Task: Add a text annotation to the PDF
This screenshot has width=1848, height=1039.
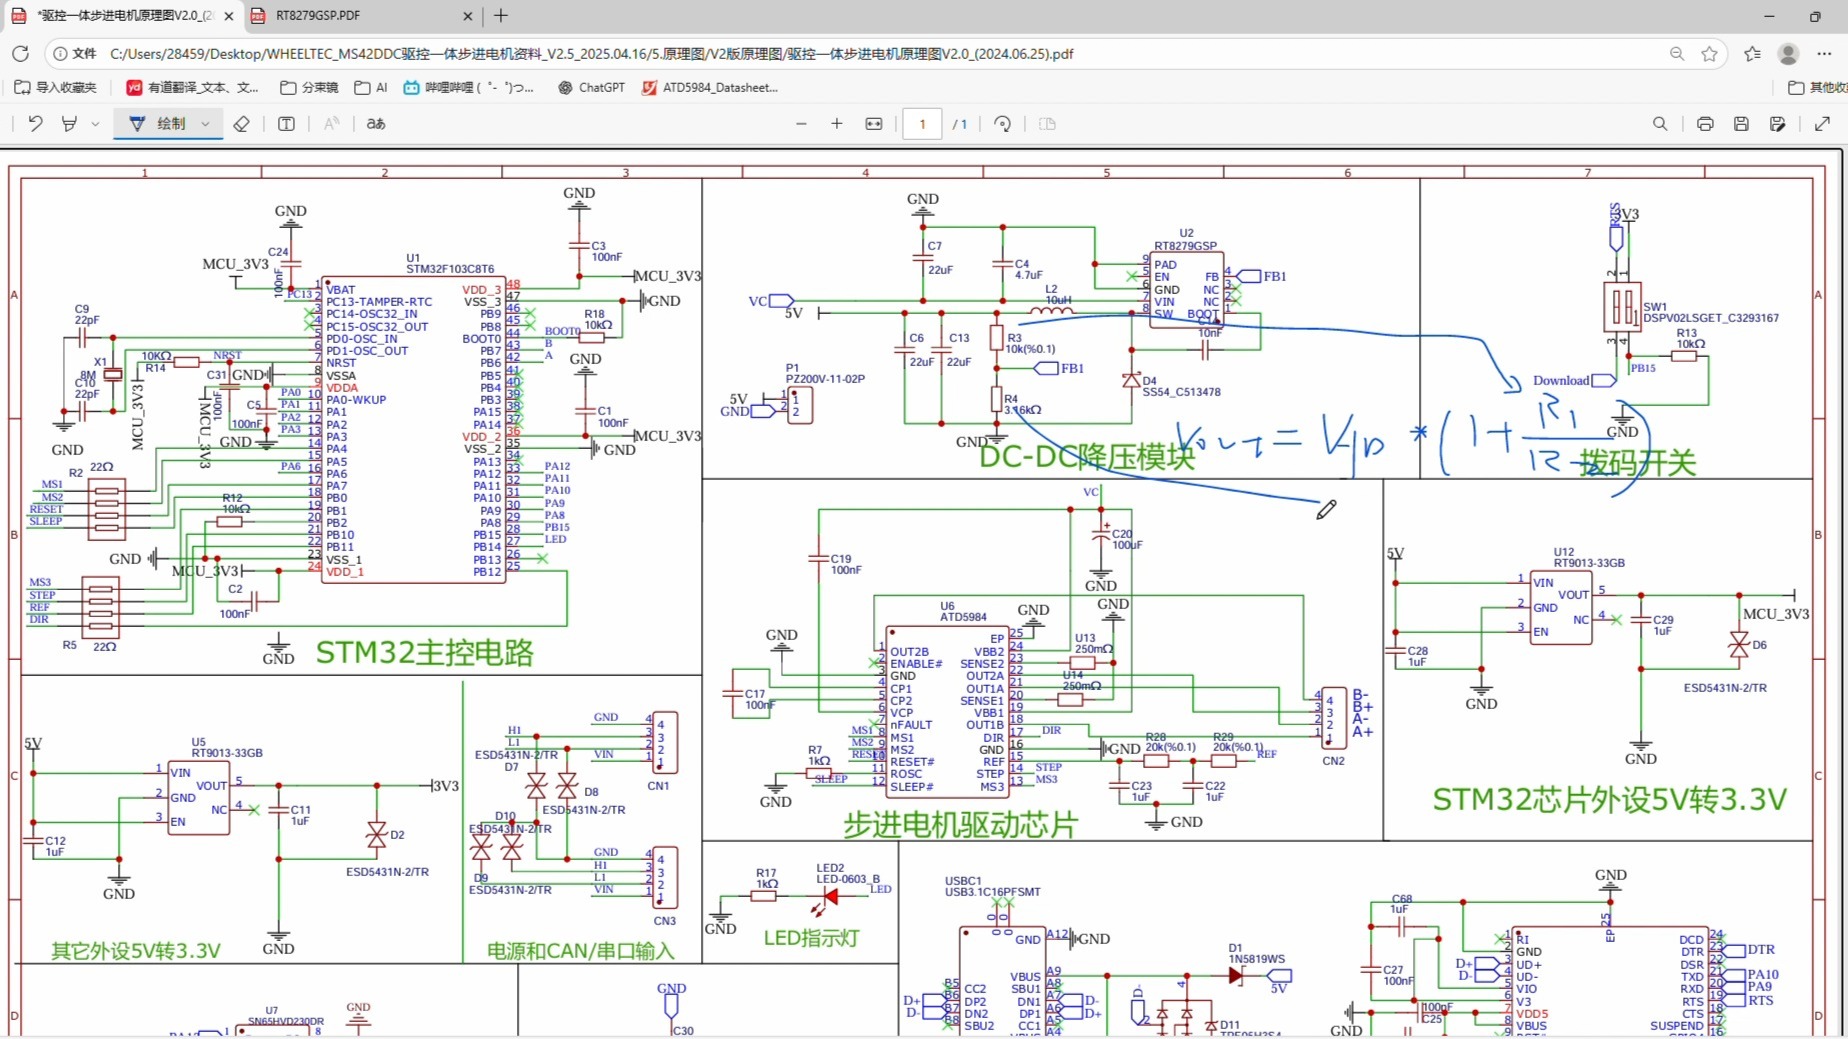Action: [x=286, y=123]
